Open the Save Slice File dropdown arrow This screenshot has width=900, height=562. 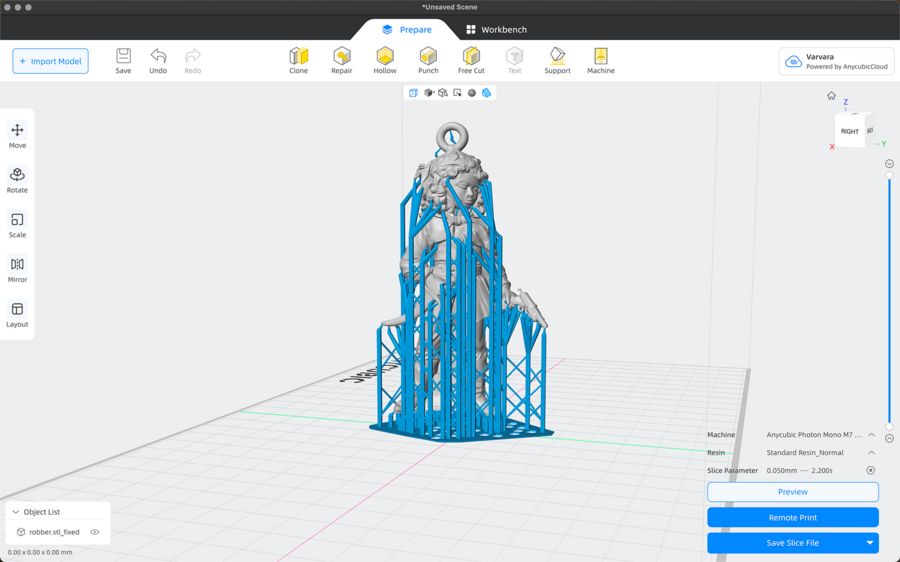click(869, 543)
